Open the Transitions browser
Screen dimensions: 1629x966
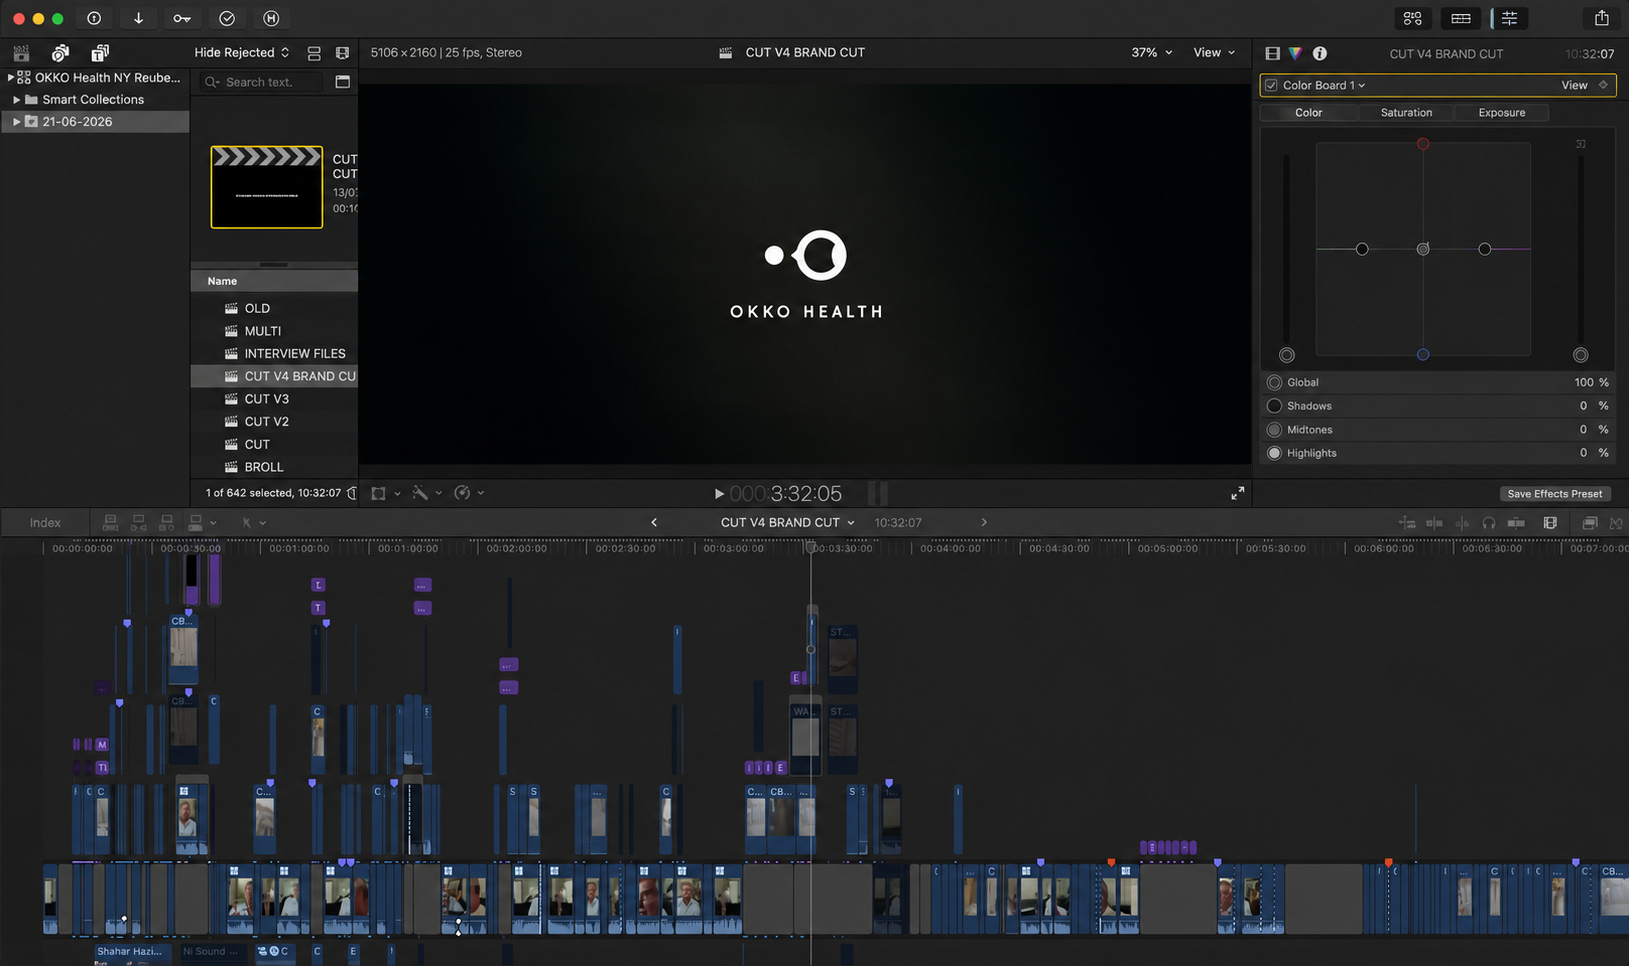click(1616, 522)
